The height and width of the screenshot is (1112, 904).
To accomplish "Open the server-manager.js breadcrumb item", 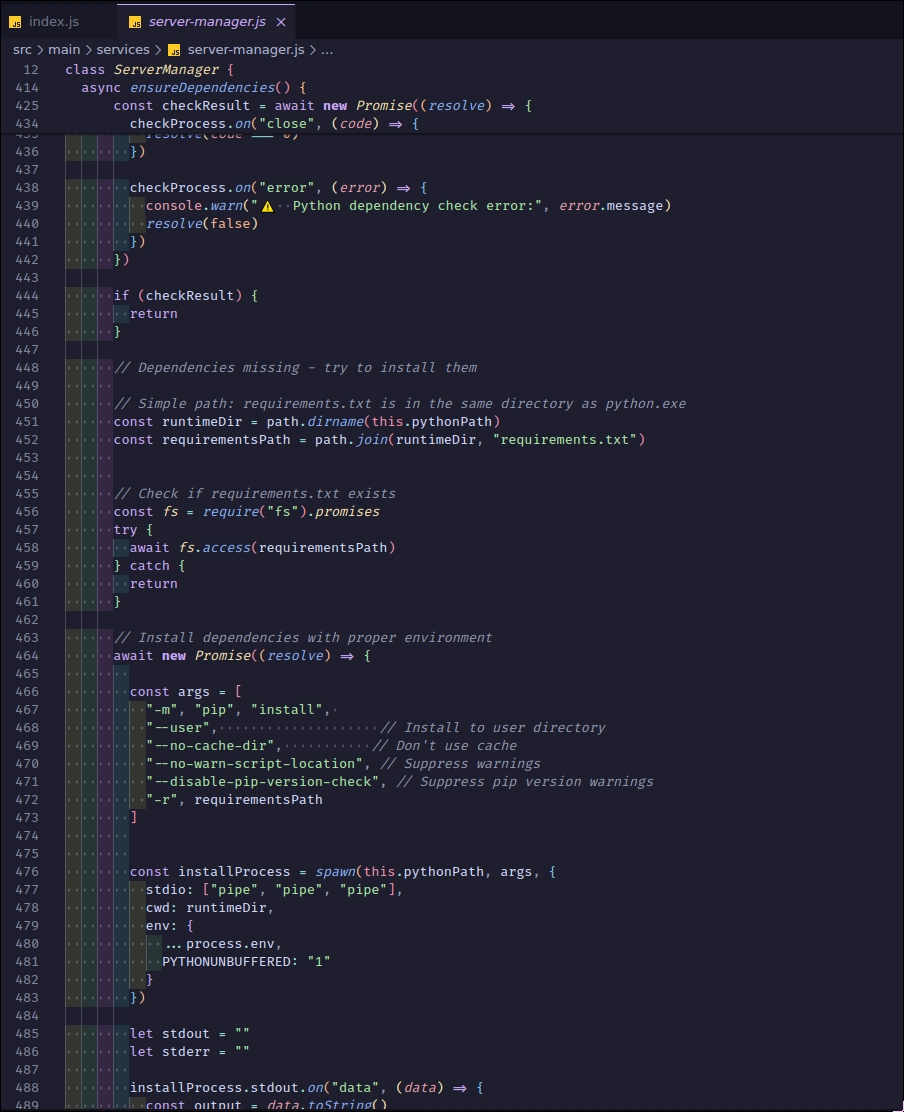I will (x=247, y=50).
